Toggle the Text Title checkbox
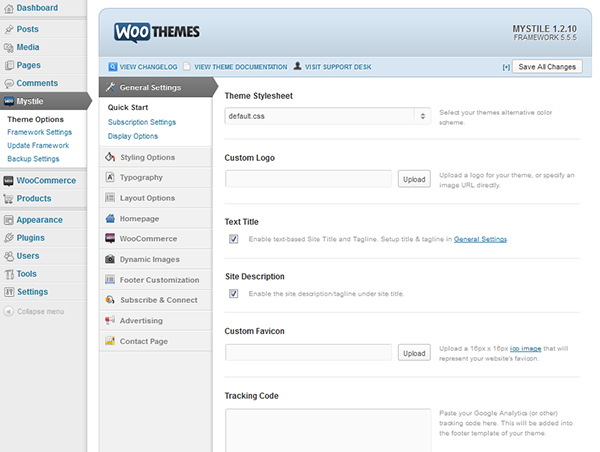Image resolution: width=600 pixels, height=452 pixels. point(233,239)
